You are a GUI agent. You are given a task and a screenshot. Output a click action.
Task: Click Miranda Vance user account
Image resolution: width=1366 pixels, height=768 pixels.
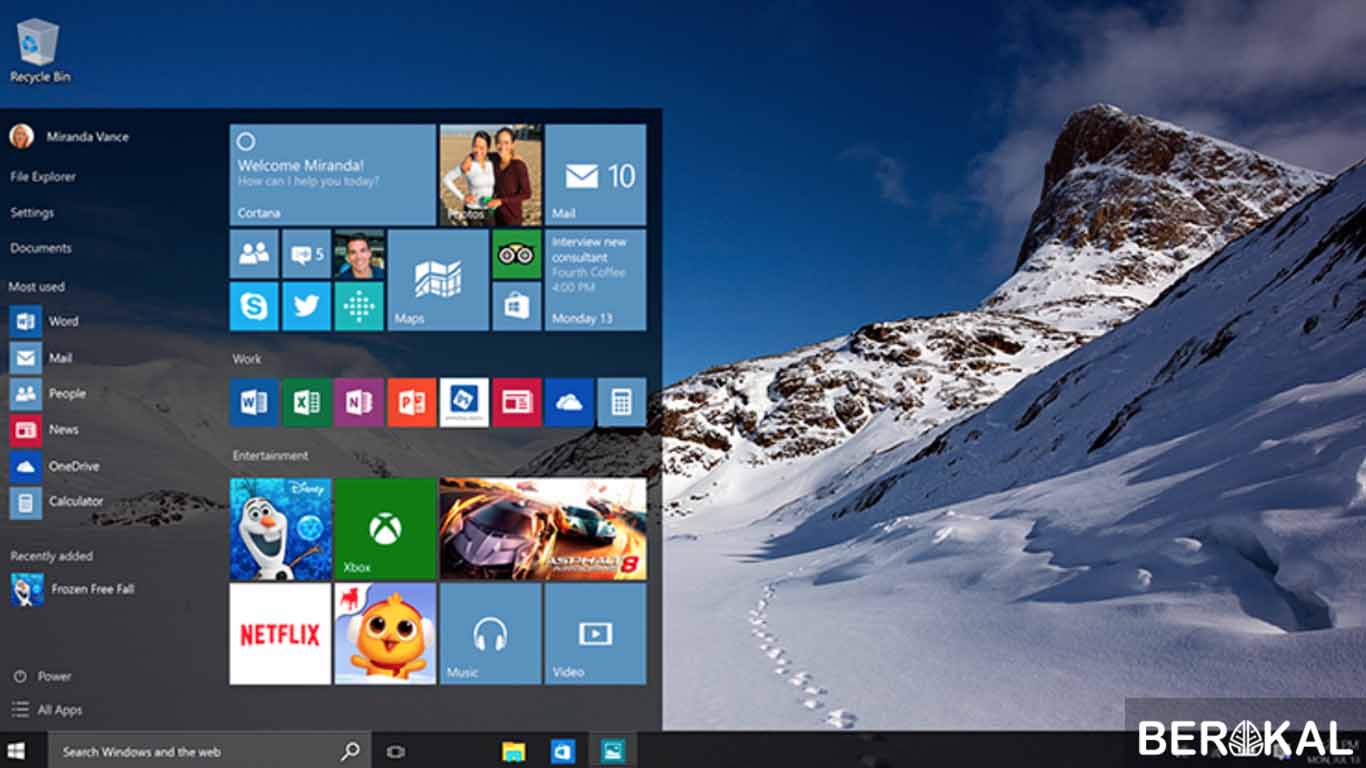click(x=69, y=137)
